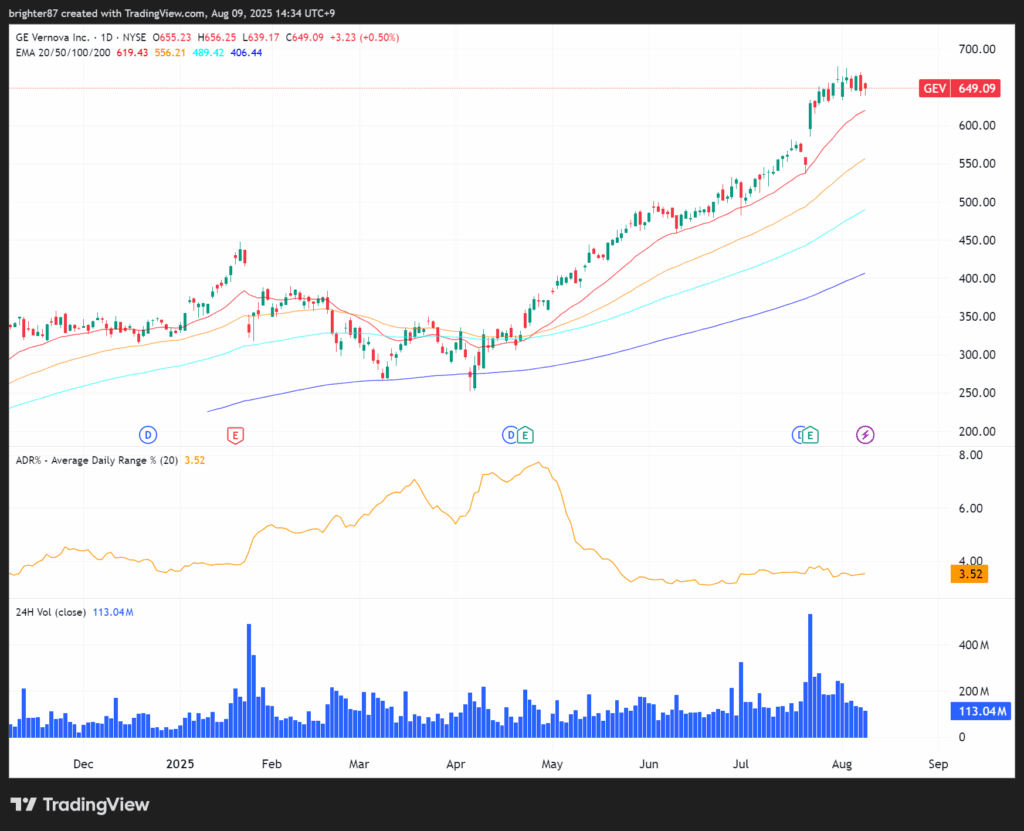
Task: Click the Dec label on time axis
Action: pos(83,764)
